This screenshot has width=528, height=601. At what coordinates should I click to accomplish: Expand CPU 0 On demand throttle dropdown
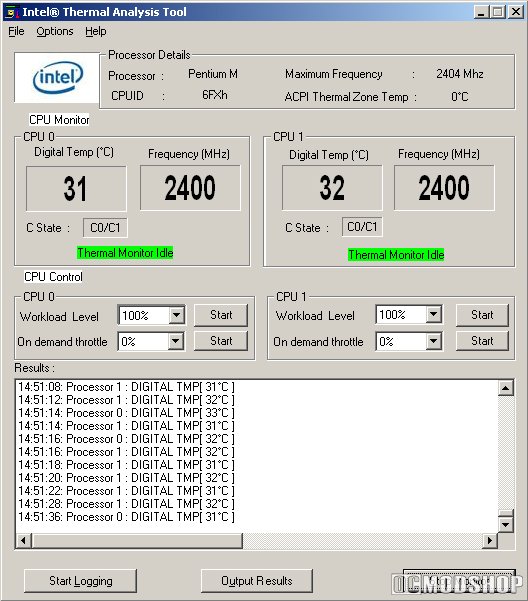175,341
